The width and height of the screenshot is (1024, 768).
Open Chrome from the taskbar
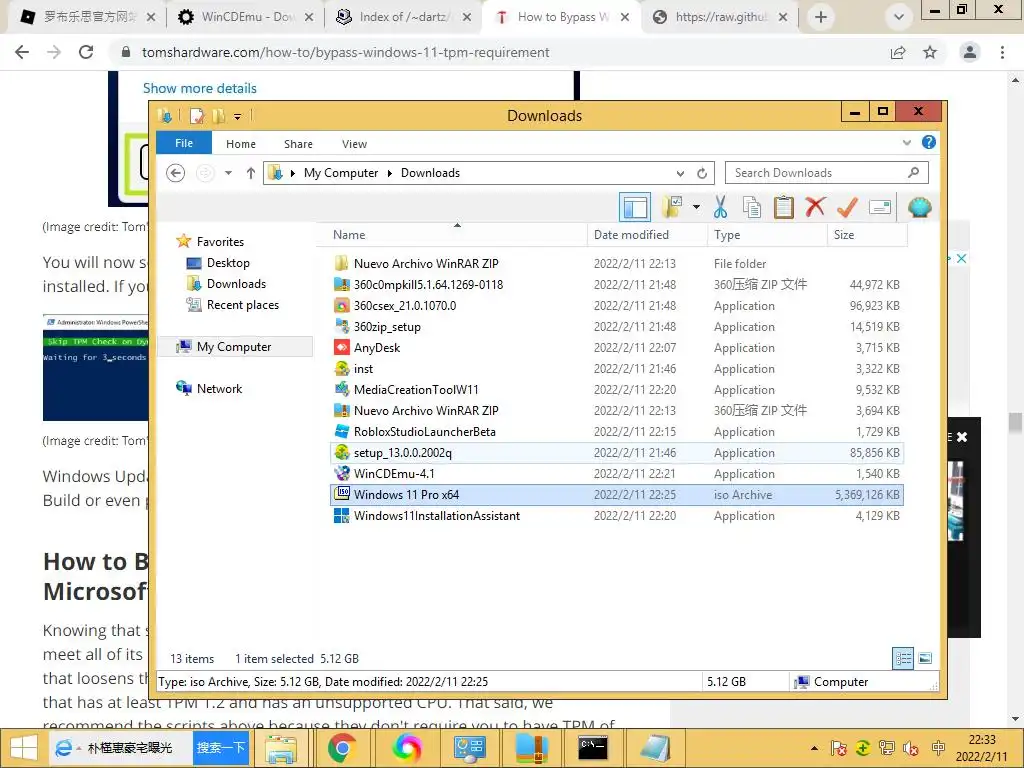point(342,748)
